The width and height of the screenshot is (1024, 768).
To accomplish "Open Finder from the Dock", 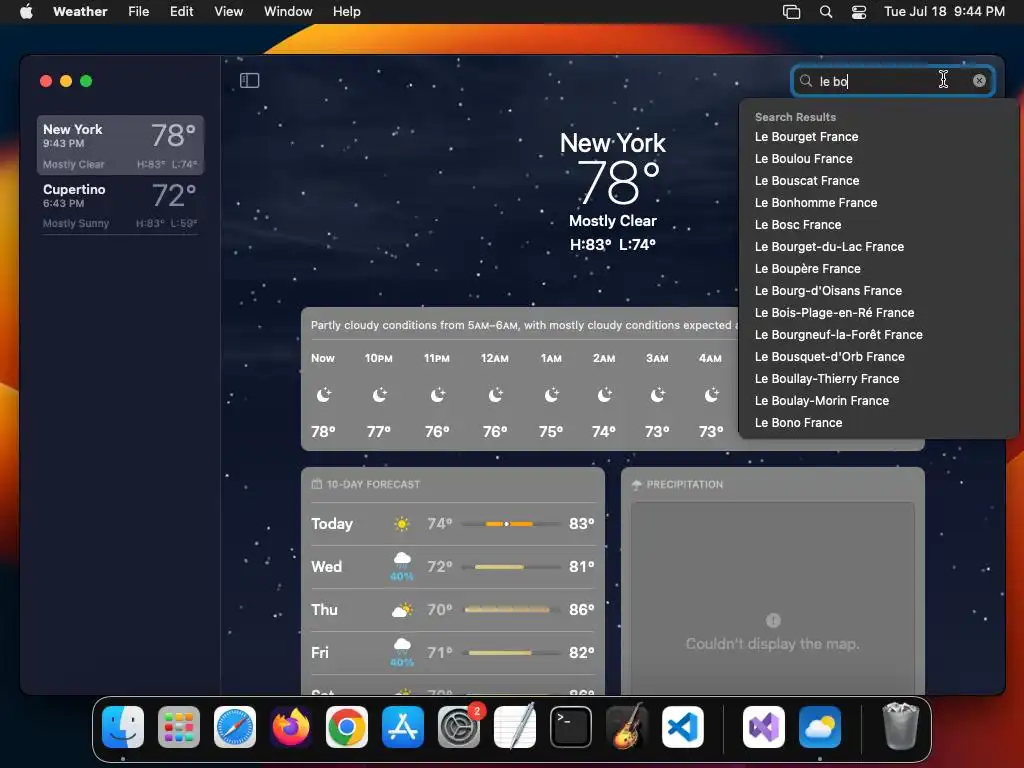I will pyautogui.click(x=123, y=727).
